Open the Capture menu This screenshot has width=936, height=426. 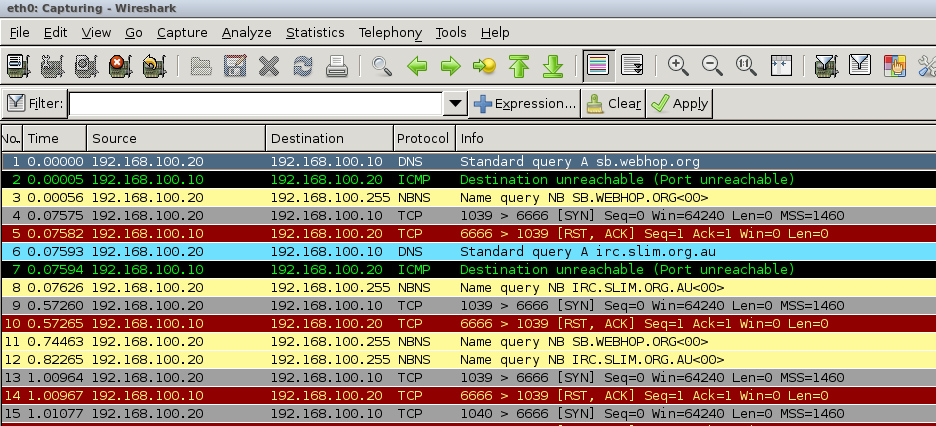182,32
